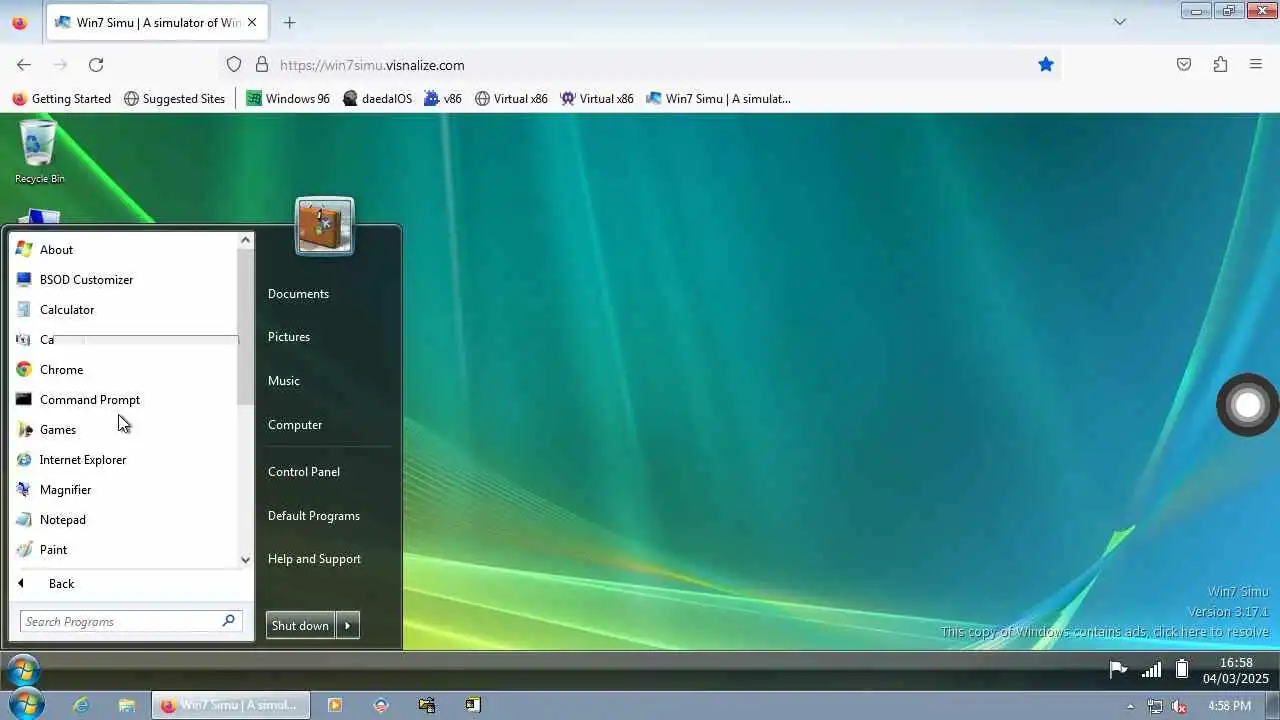Expand the Shut down options arrow
Image resolution: width=1280 pixels, height=720 pixels.
[x=348, y=626]
